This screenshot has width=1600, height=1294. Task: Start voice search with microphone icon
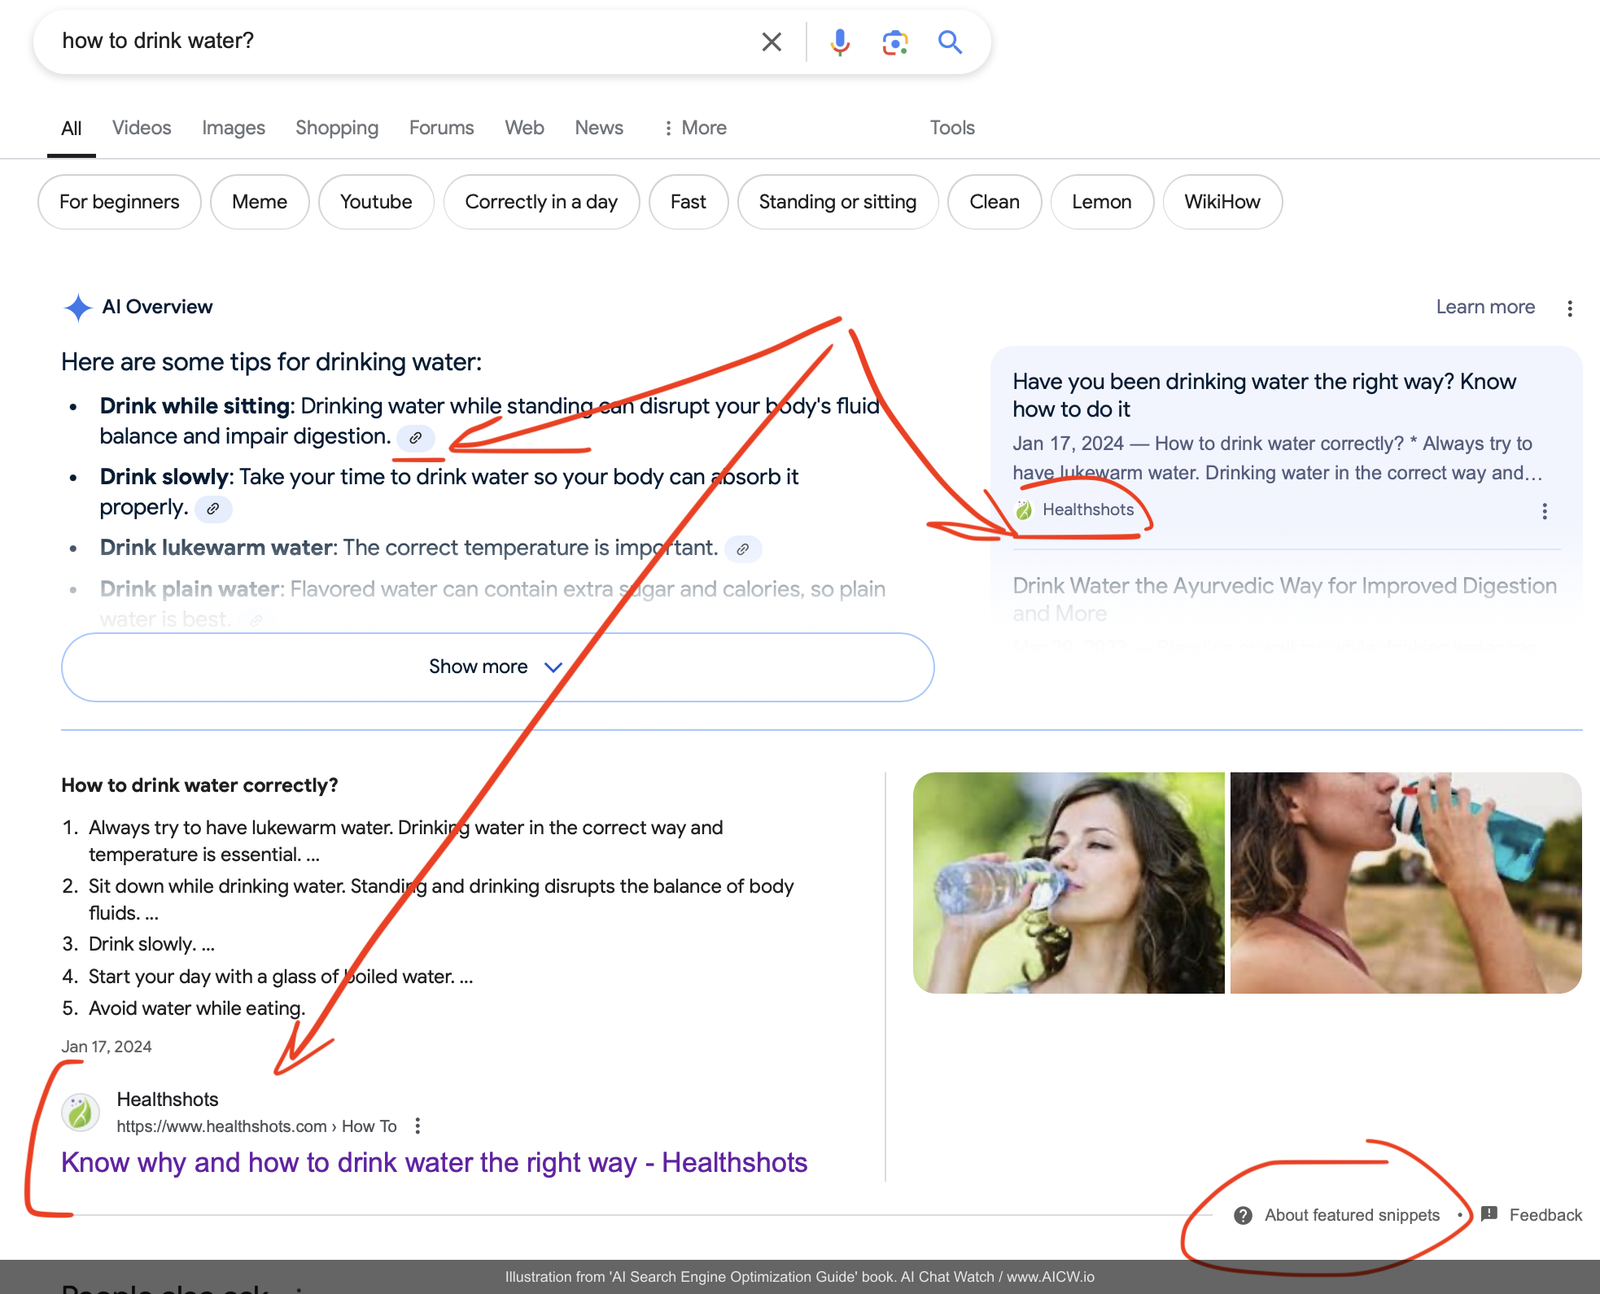[x=840, y=42]
